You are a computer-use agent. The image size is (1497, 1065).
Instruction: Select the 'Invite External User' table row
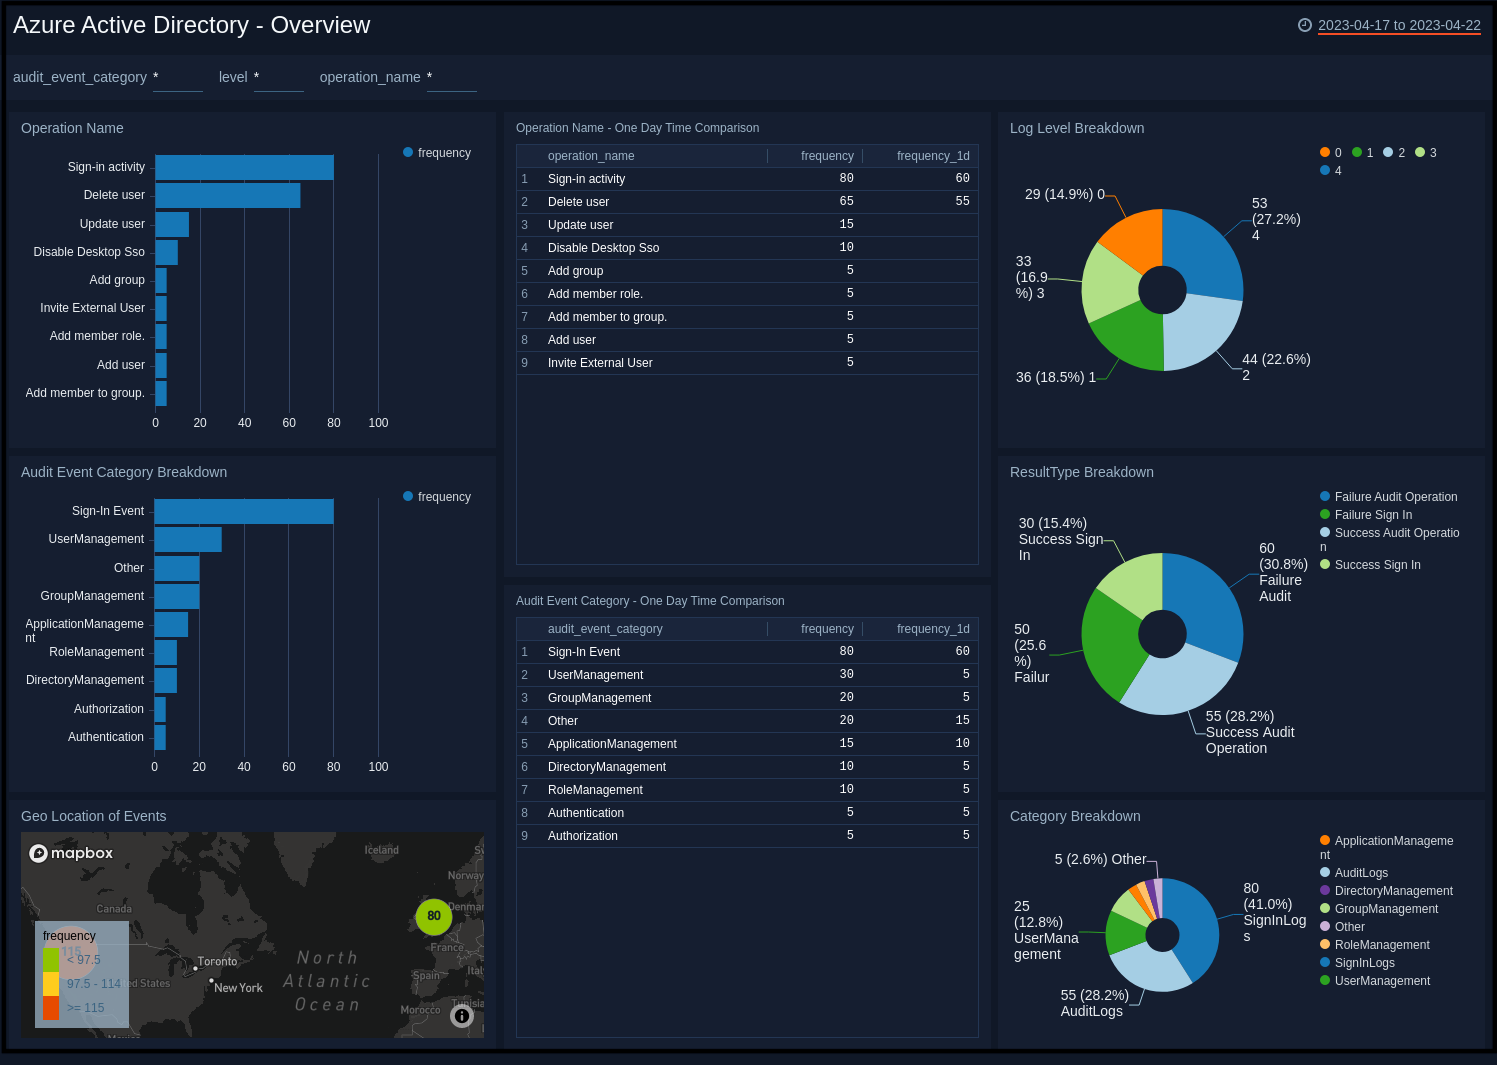[747, 363]
